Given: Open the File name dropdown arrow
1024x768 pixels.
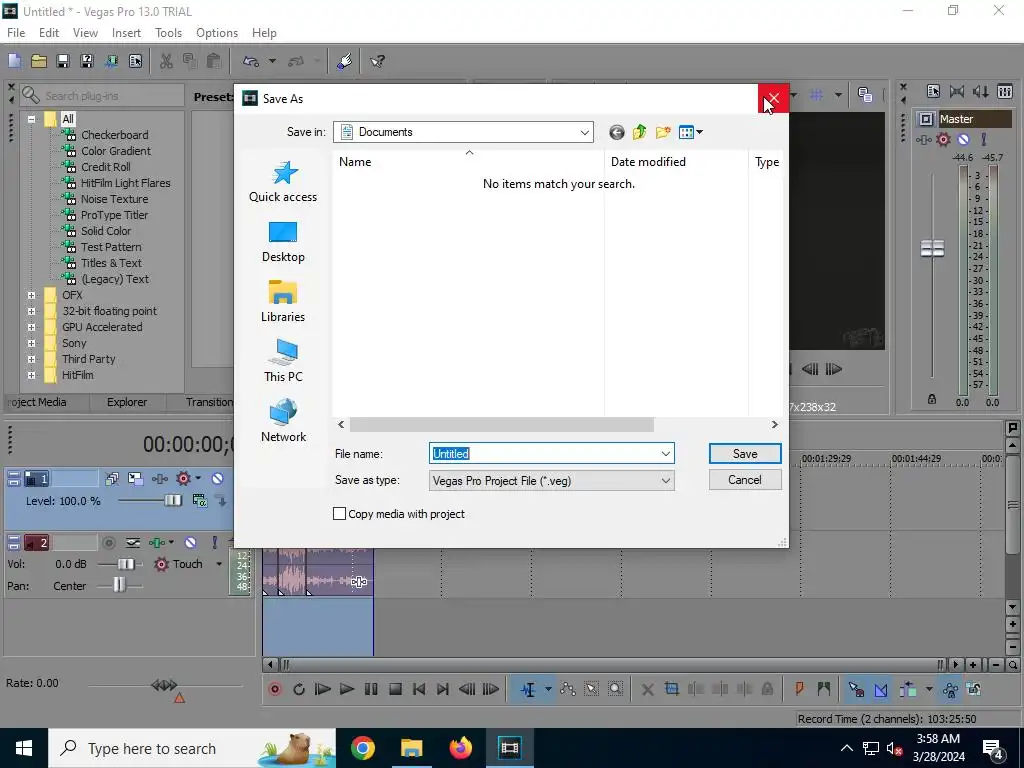Looking at the screenshot, I should point(665,454).
